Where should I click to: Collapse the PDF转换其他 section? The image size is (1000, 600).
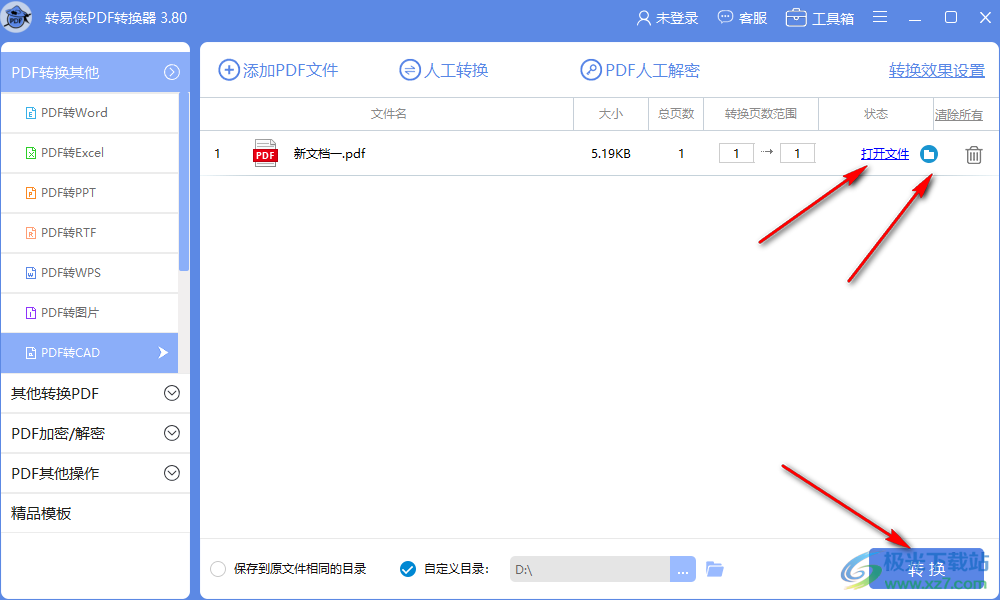pyautogui.click(x=172, y=72)
